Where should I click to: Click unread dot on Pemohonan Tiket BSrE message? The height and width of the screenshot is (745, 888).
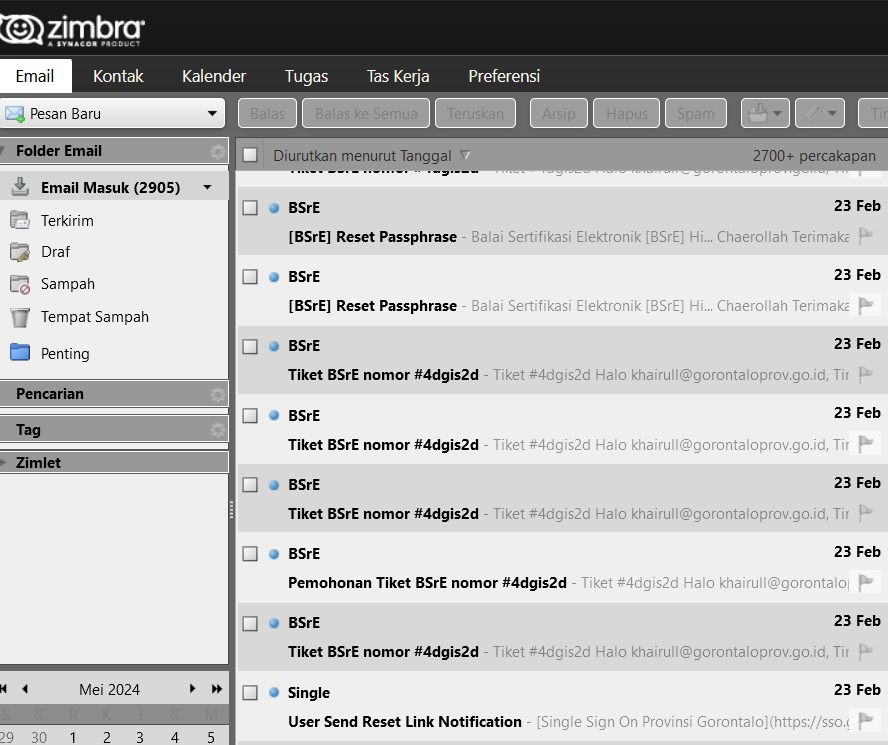pos(274,554)
